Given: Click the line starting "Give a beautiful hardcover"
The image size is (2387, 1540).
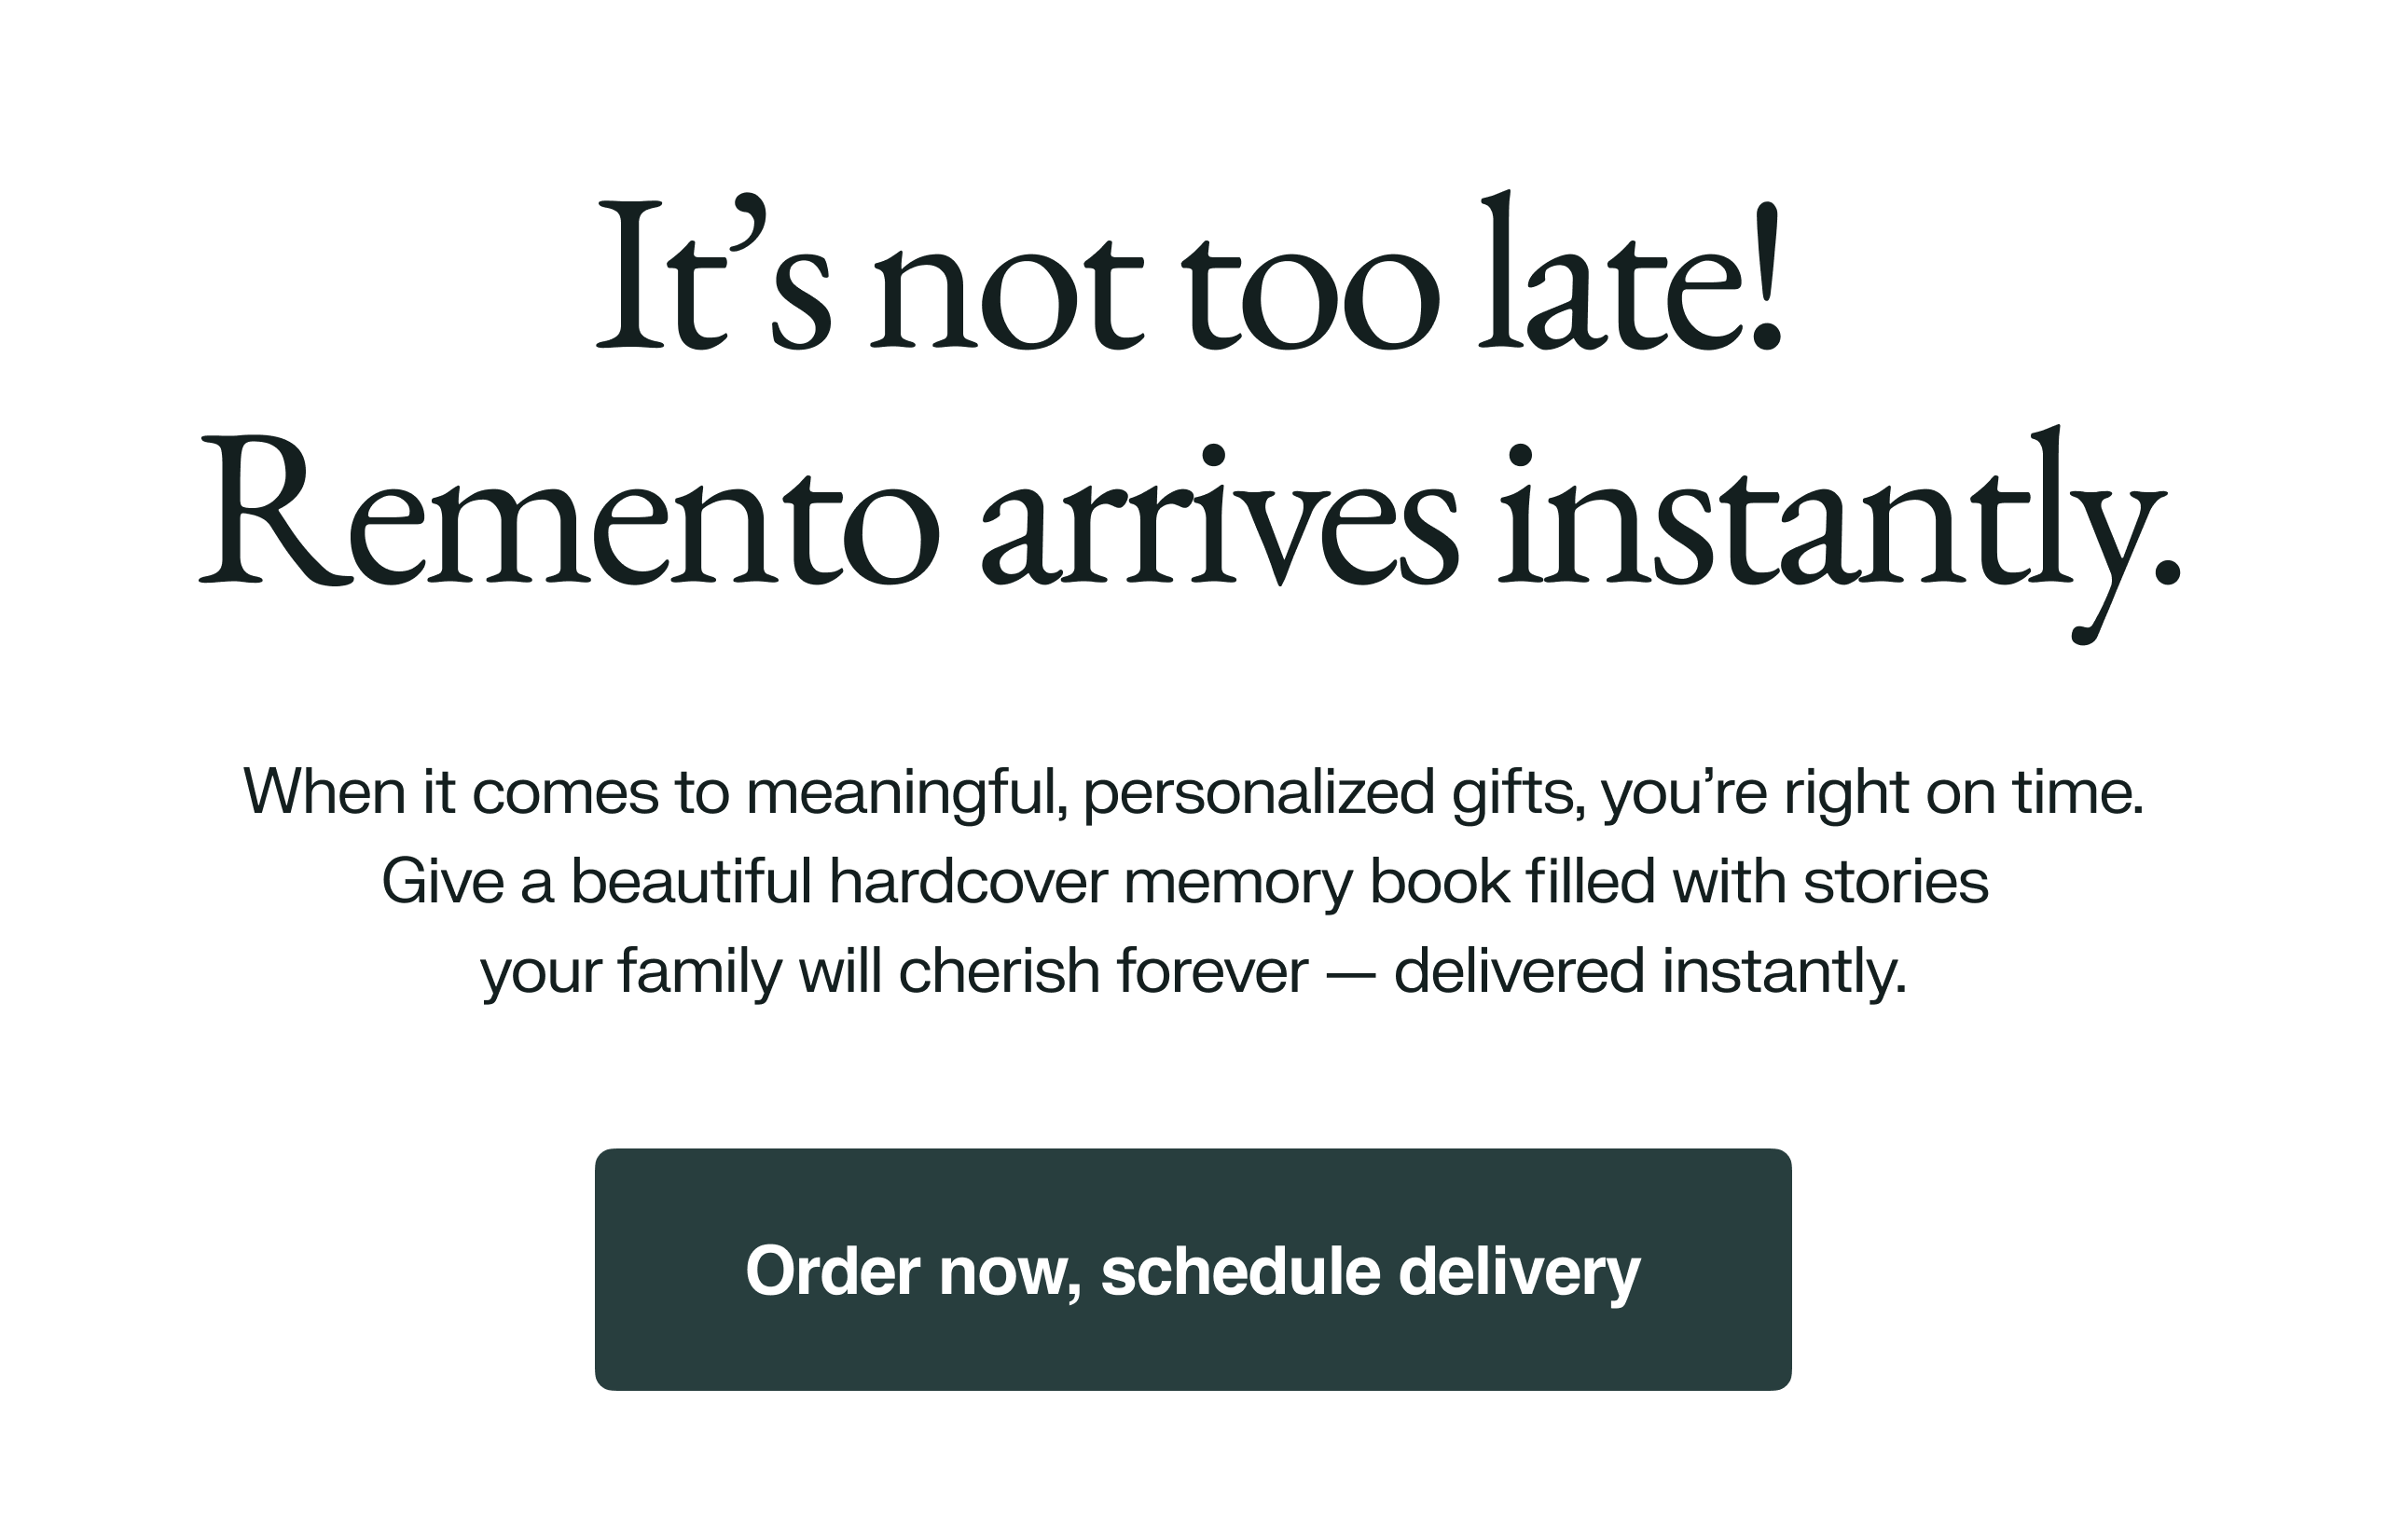Looking at the screenshot, I should pyautogui.click(x=1185, y=882).
